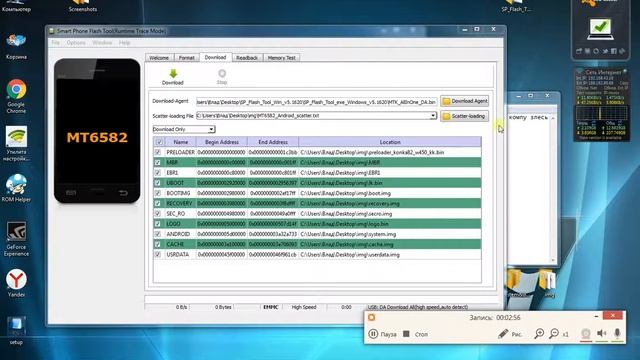Click the Location column header

[390, 142]
